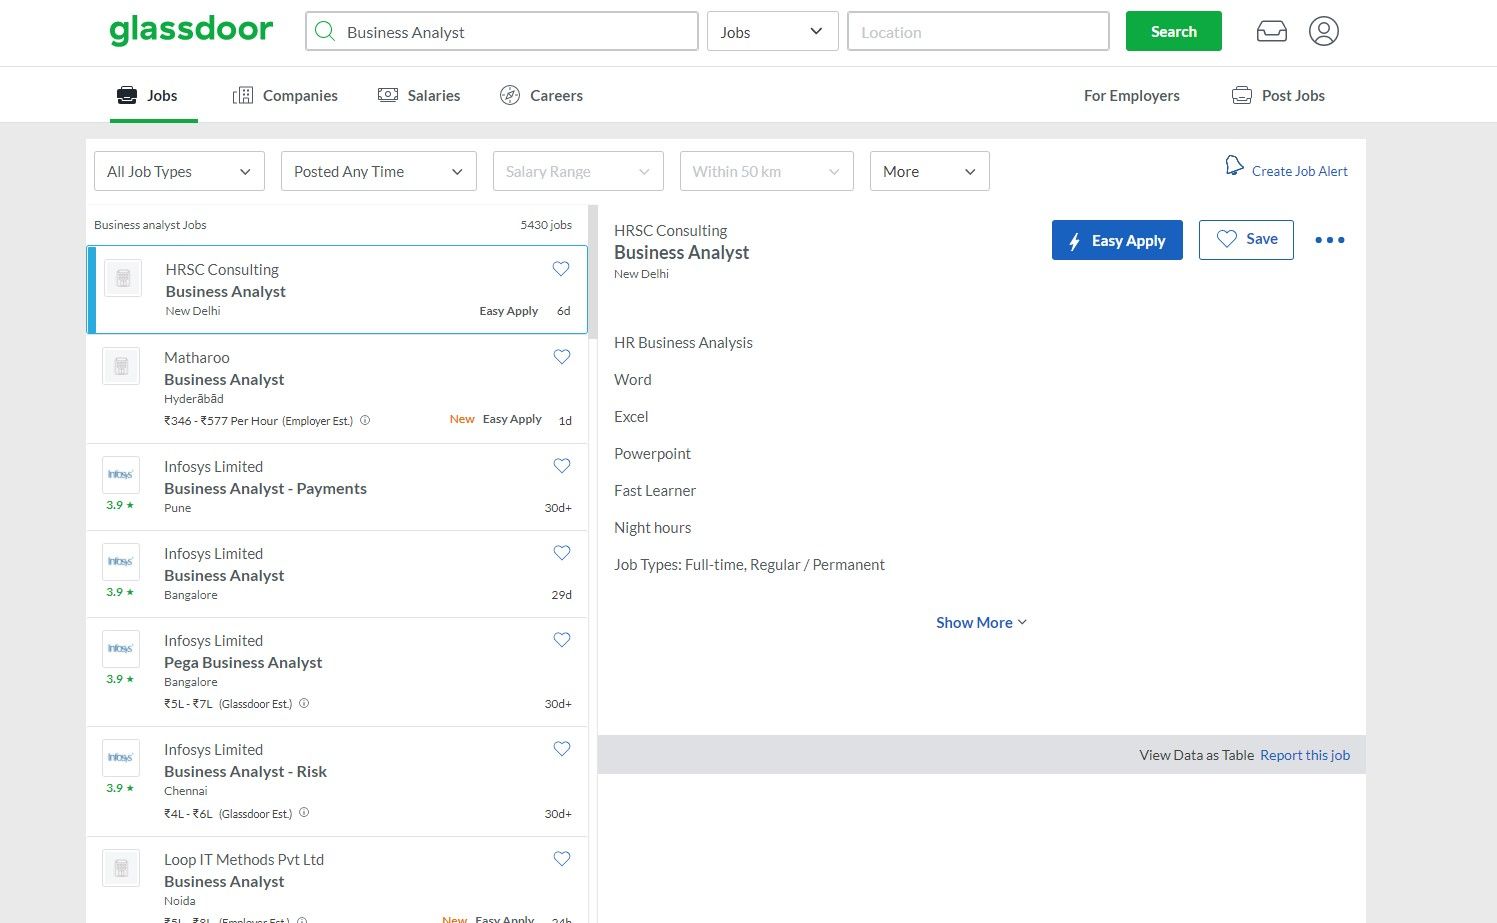
Task: Click the green Search button
Action: [1173, 31]
